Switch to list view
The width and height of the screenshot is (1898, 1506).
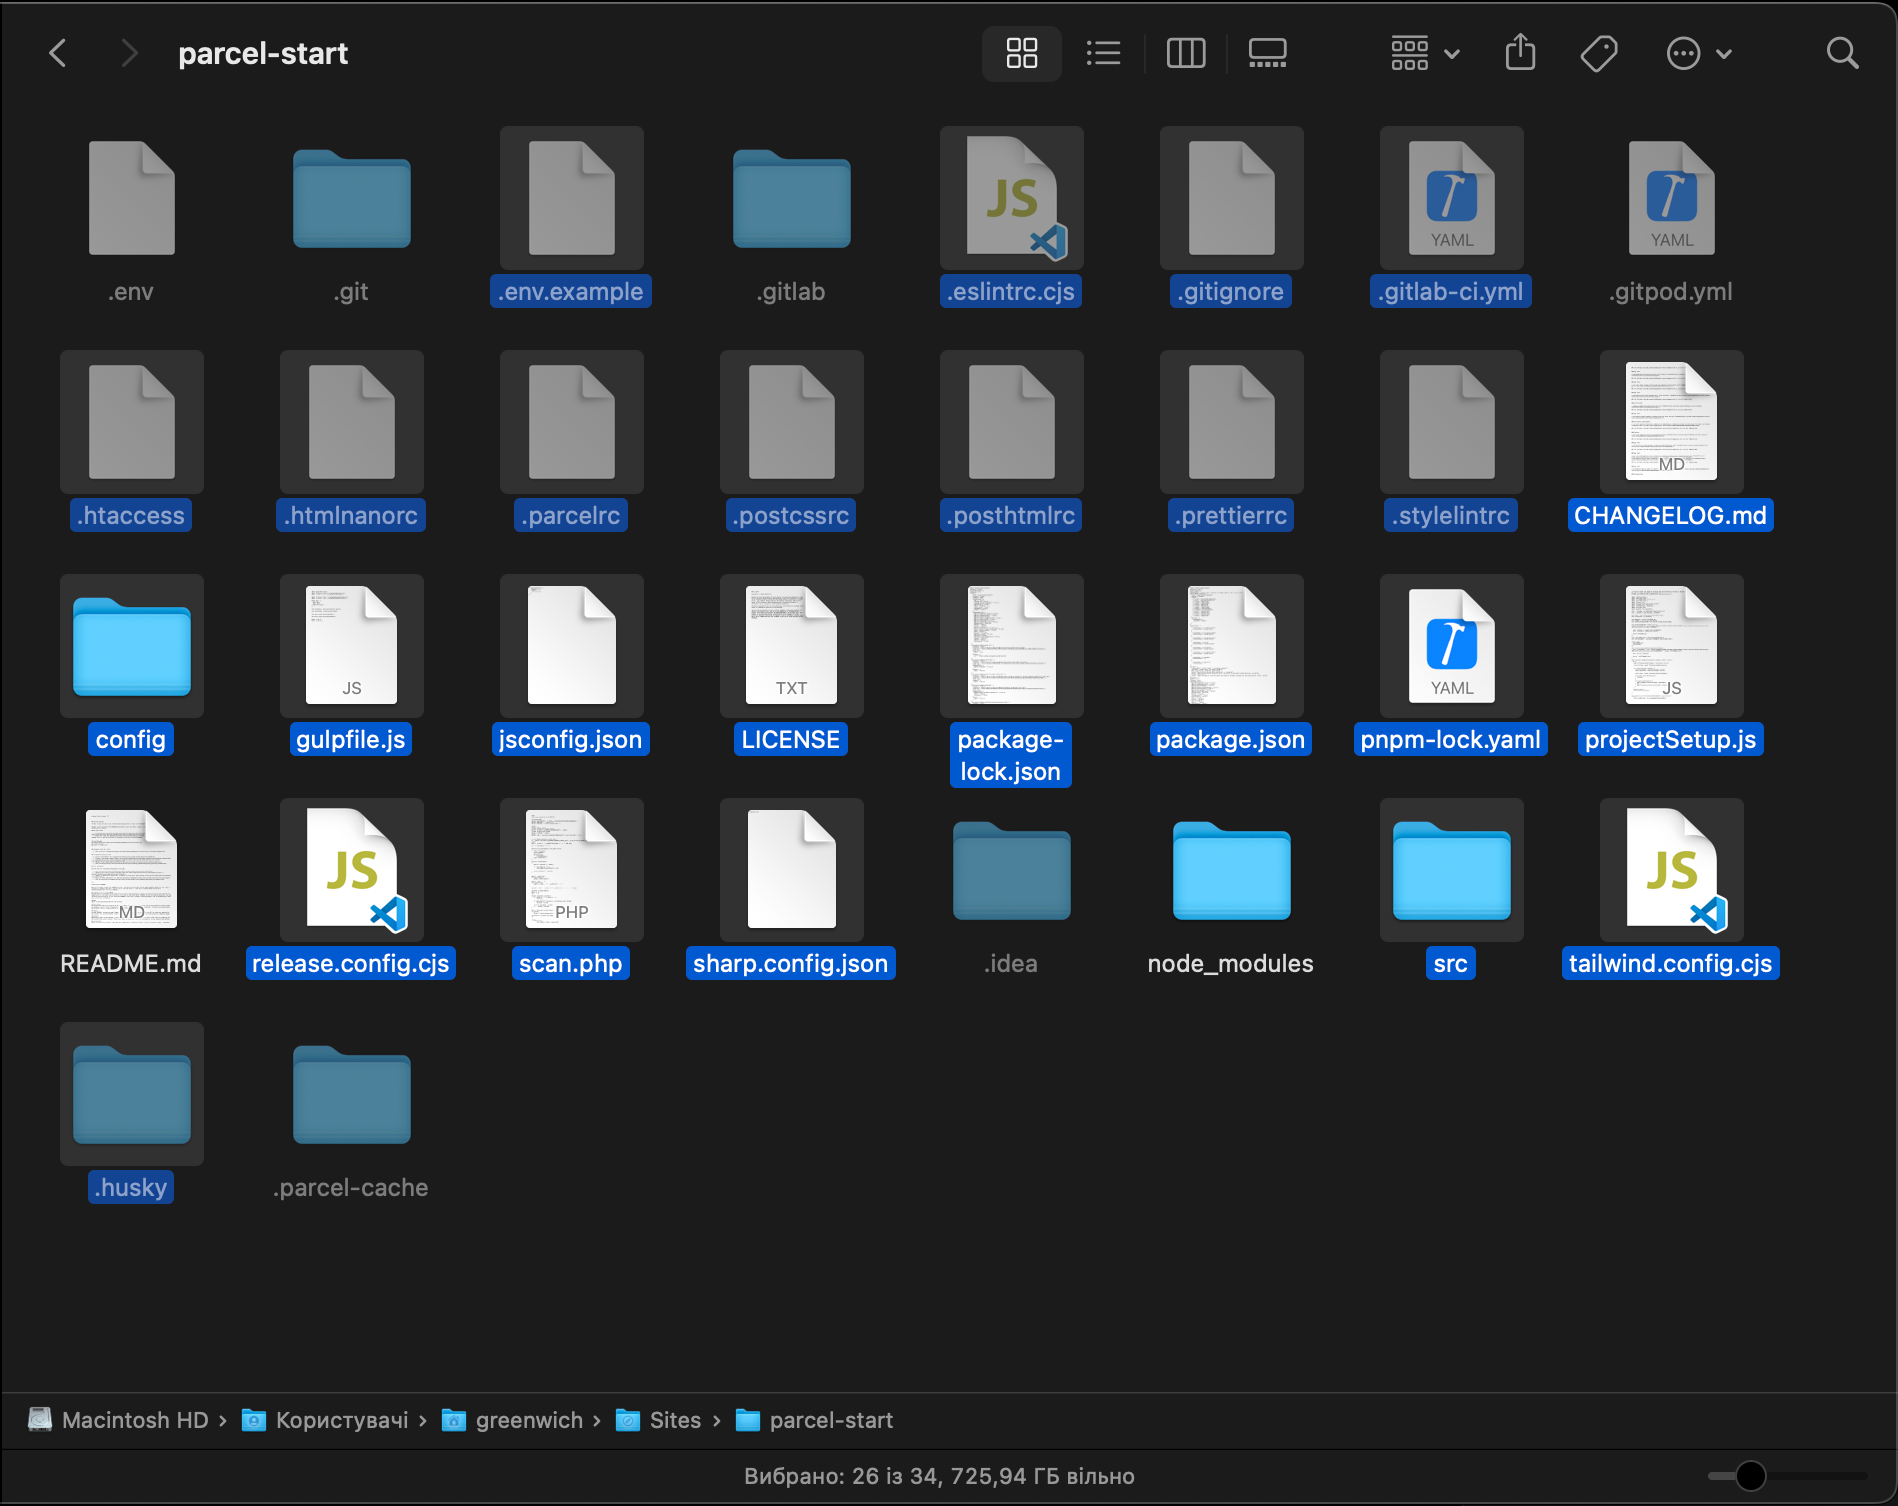[x=1103, y=53]
